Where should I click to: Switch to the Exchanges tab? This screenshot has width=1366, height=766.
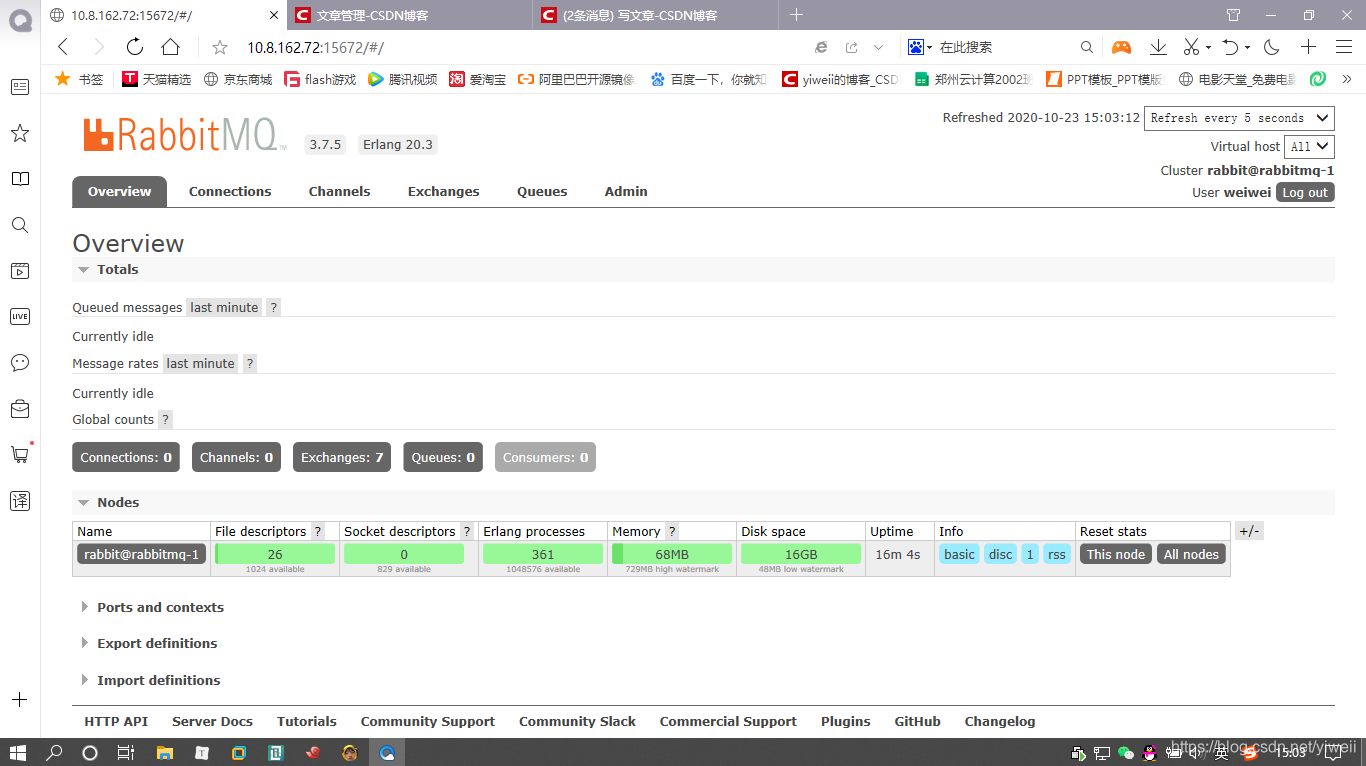[x=443, y=192]
